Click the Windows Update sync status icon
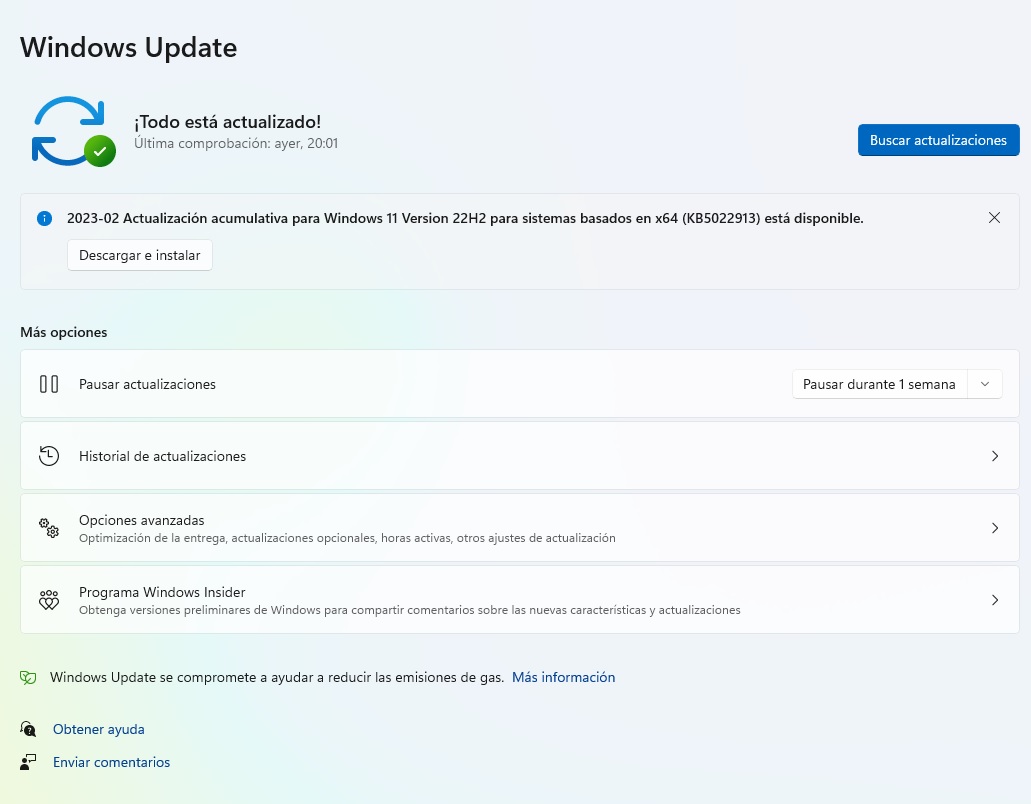1031x804 pixels. 74,131
